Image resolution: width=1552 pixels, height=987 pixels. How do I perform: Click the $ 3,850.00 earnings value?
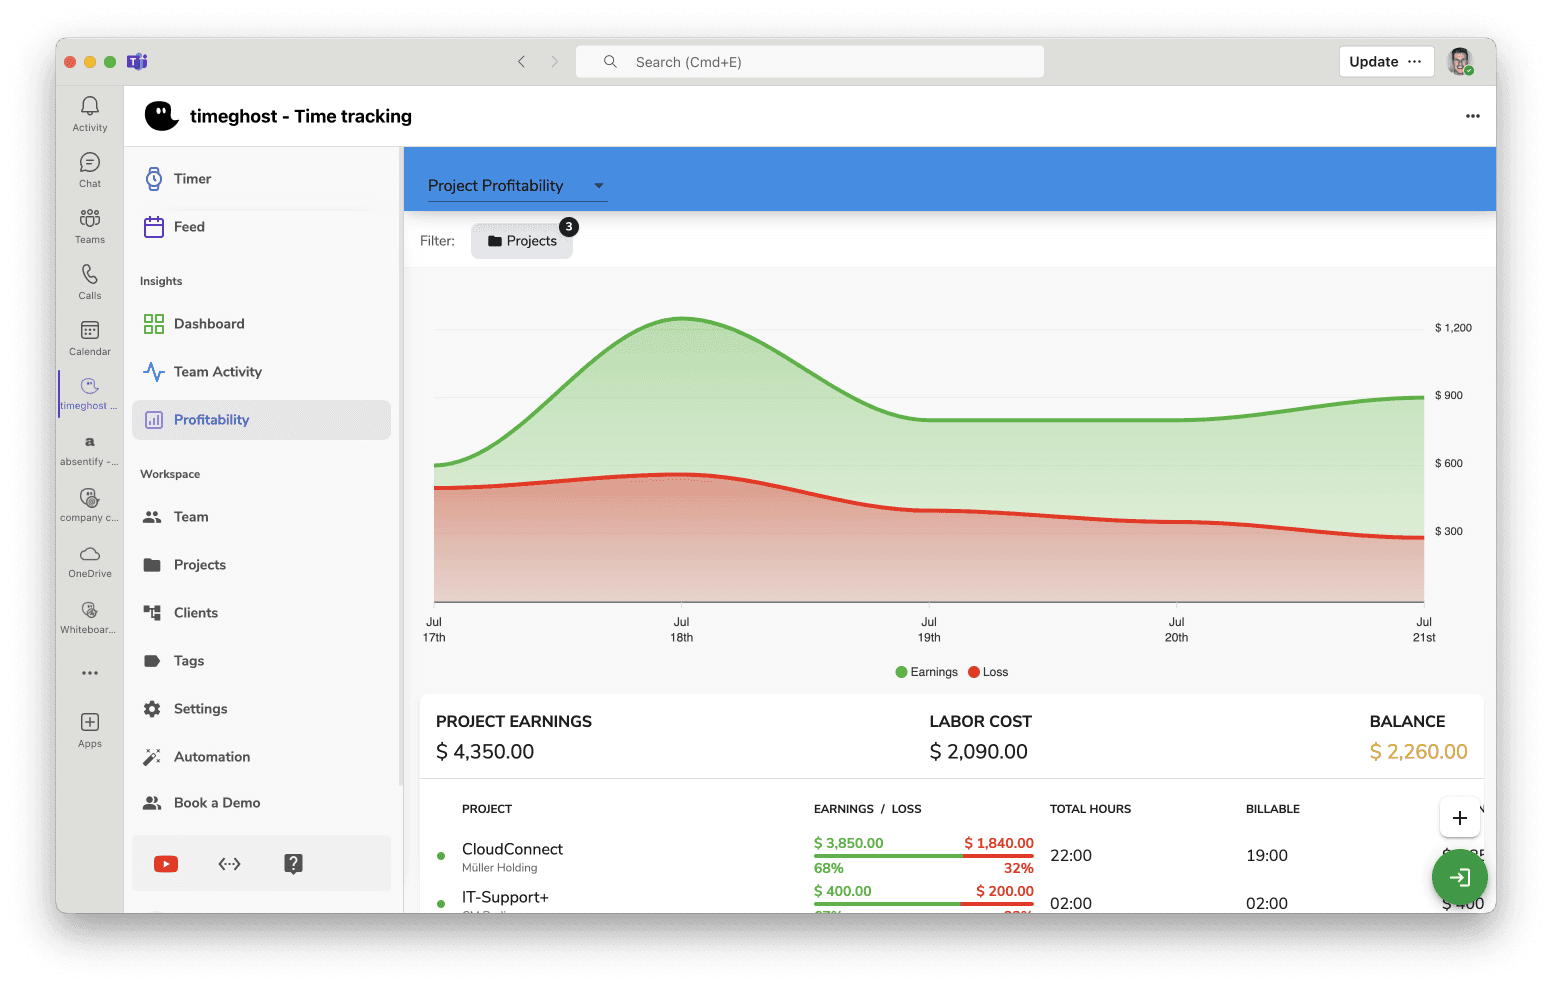pyautogui.click(x=849, y=843)
